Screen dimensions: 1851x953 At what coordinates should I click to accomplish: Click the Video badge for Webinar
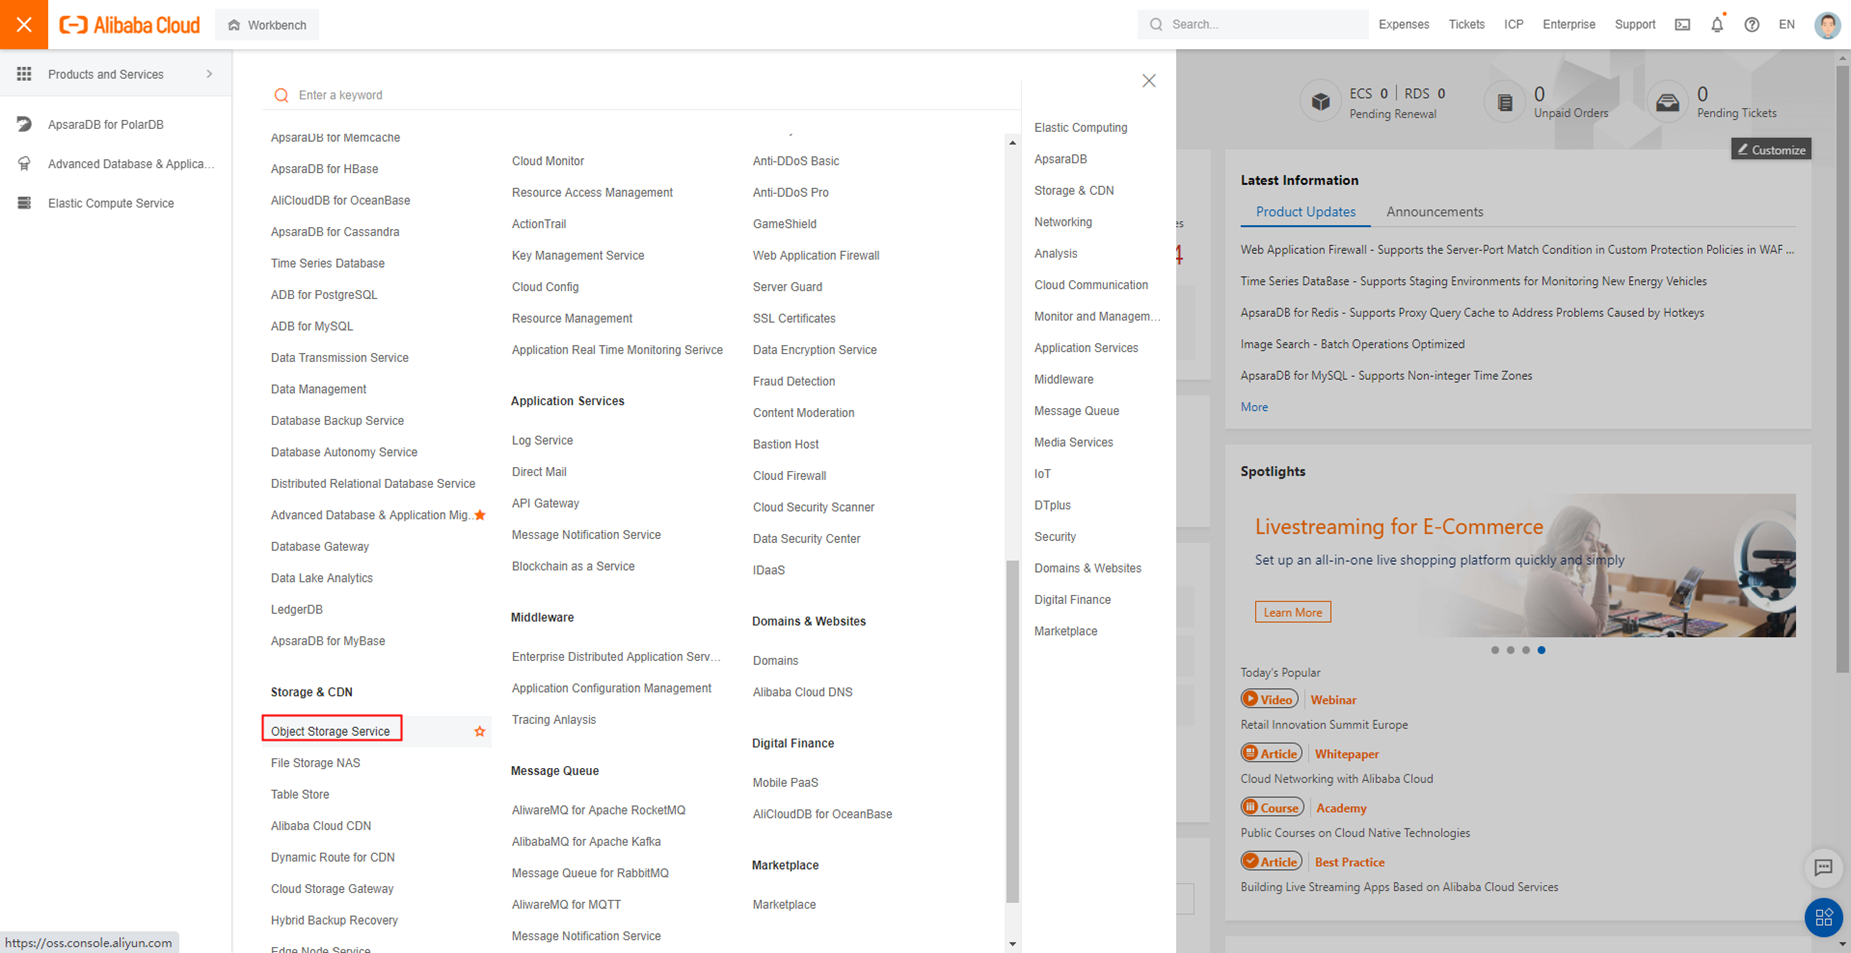click(1269, 699)
